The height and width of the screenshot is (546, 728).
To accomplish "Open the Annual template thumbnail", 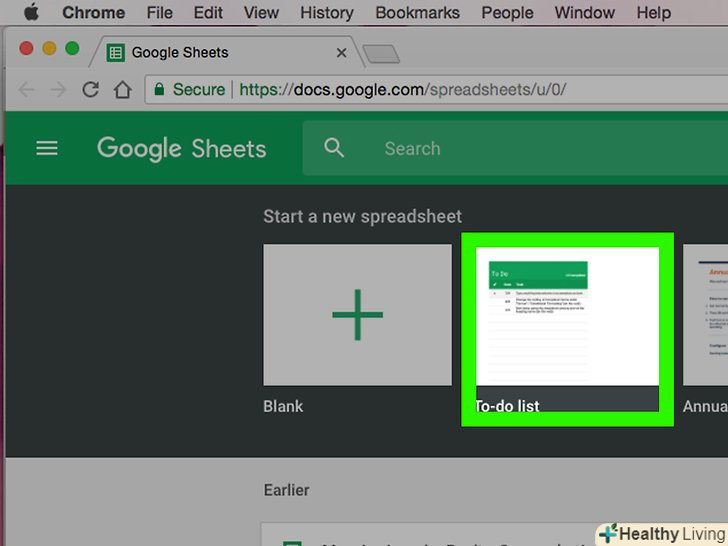I will tap(705, 315).
